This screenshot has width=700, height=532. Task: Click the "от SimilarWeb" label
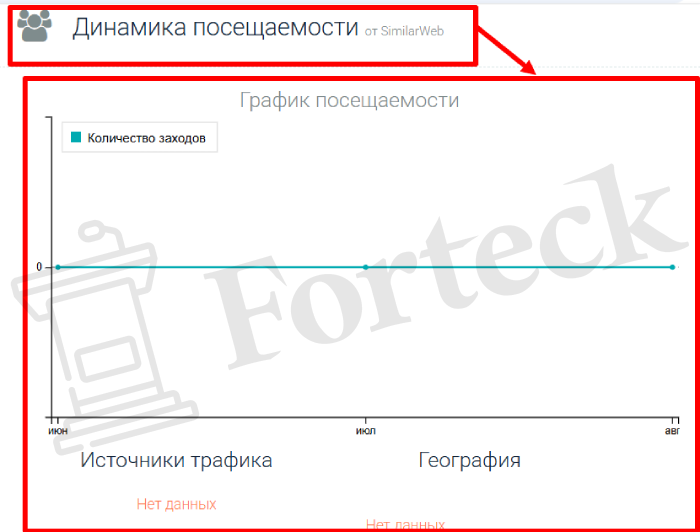[x=404, y=31]
